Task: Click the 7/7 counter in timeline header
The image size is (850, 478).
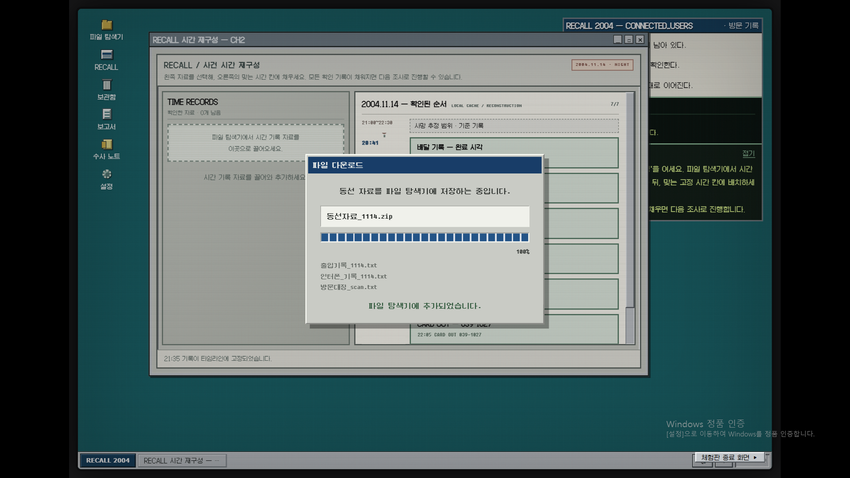Action: [614, 104]
